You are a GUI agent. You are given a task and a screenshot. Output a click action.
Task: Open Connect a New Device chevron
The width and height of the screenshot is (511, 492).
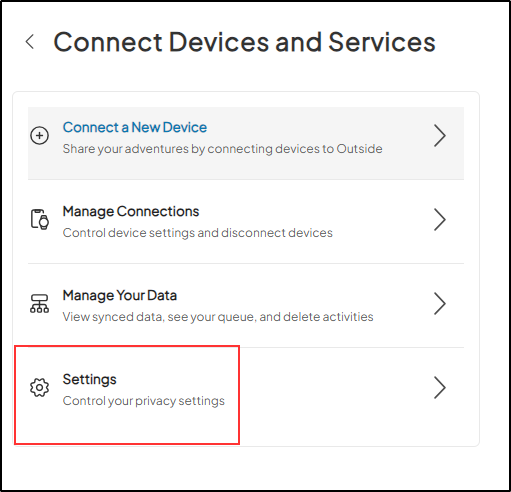tap(440, 136)
